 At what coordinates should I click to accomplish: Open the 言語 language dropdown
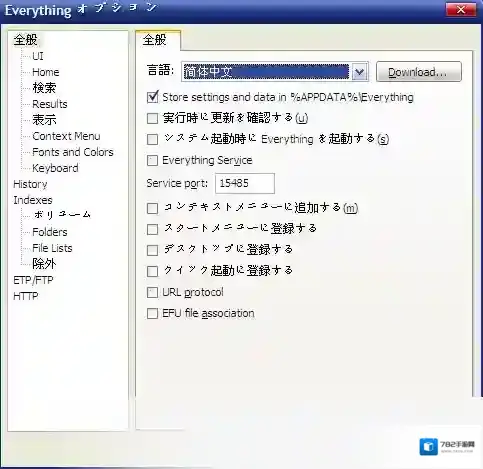pos(275,72)
